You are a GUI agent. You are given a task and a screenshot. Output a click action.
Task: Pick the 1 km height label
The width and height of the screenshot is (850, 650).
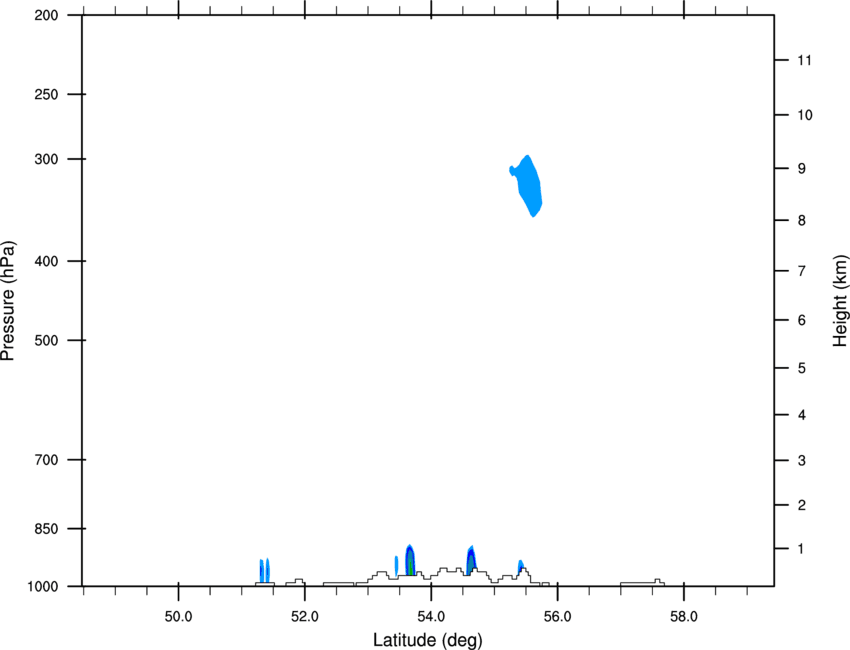pyautogui.click(x=801, y=549)
